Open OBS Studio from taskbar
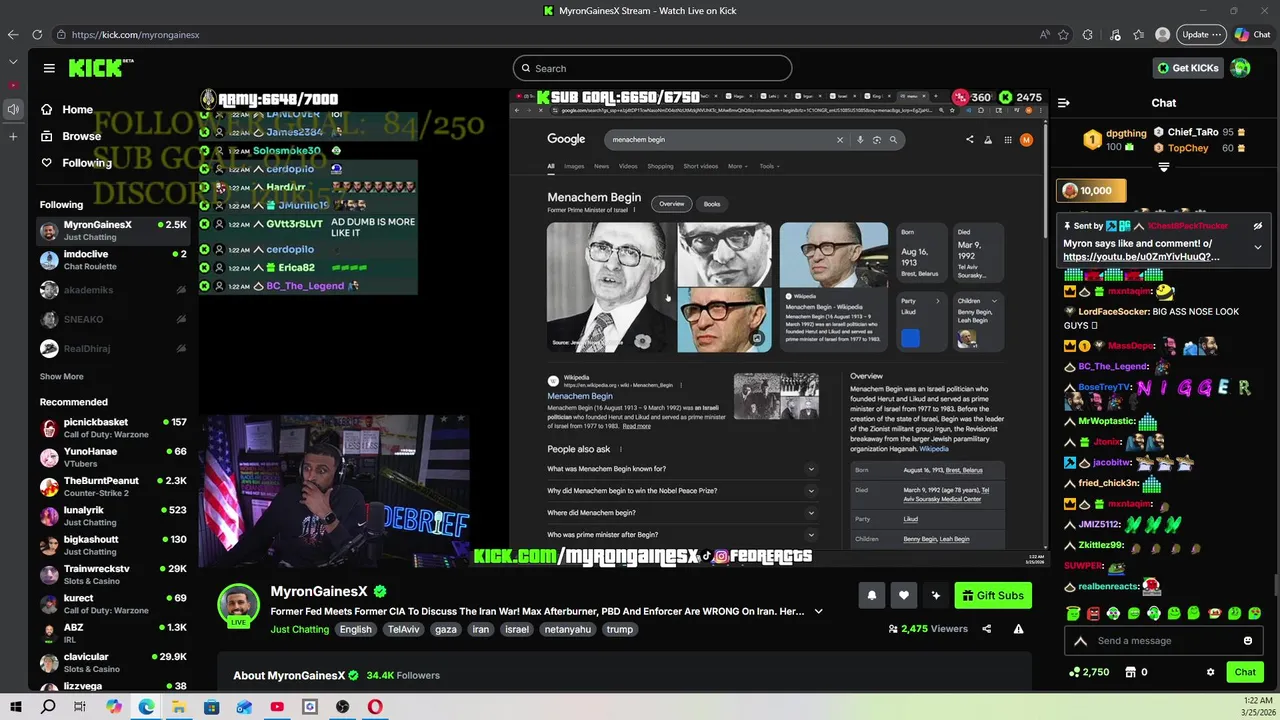1280x720 pixels. coord(342,707)
